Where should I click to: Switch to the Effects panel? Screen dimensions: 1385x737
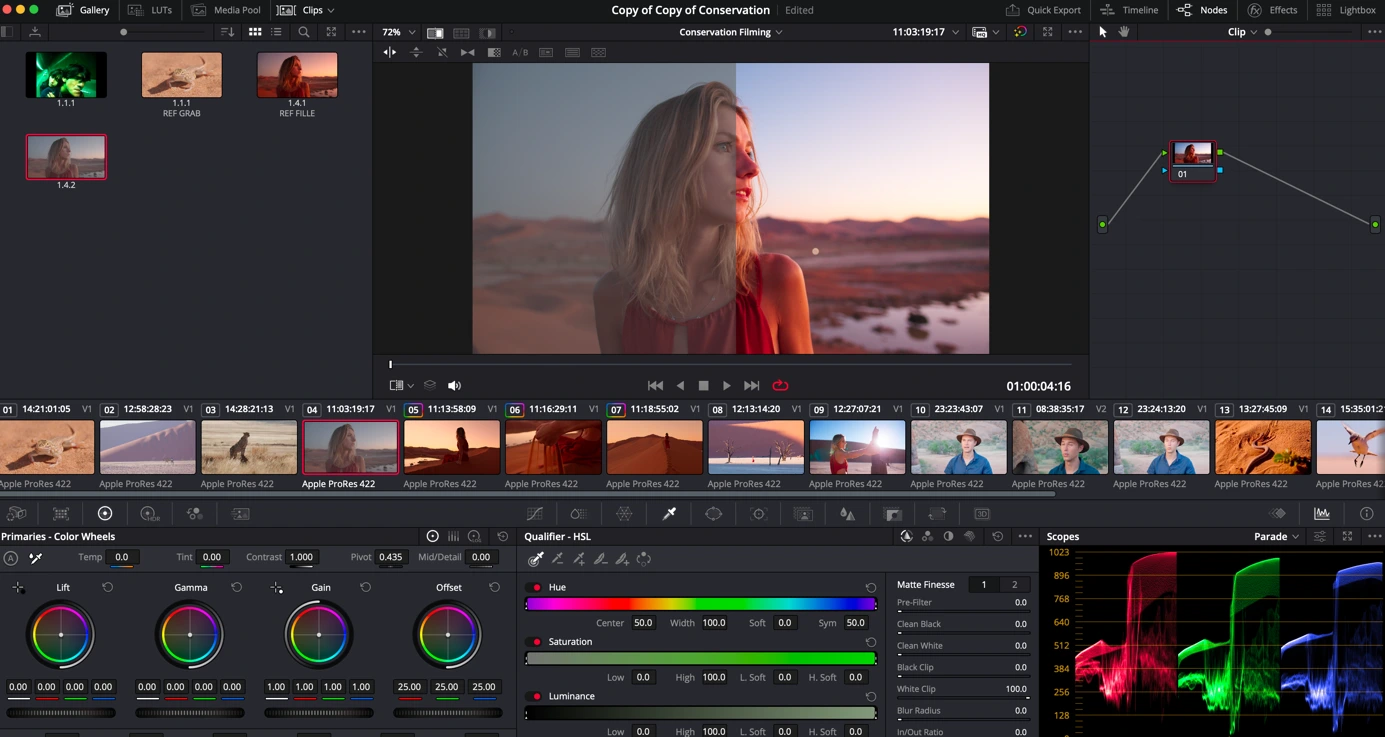click(x=1272, y=10)
